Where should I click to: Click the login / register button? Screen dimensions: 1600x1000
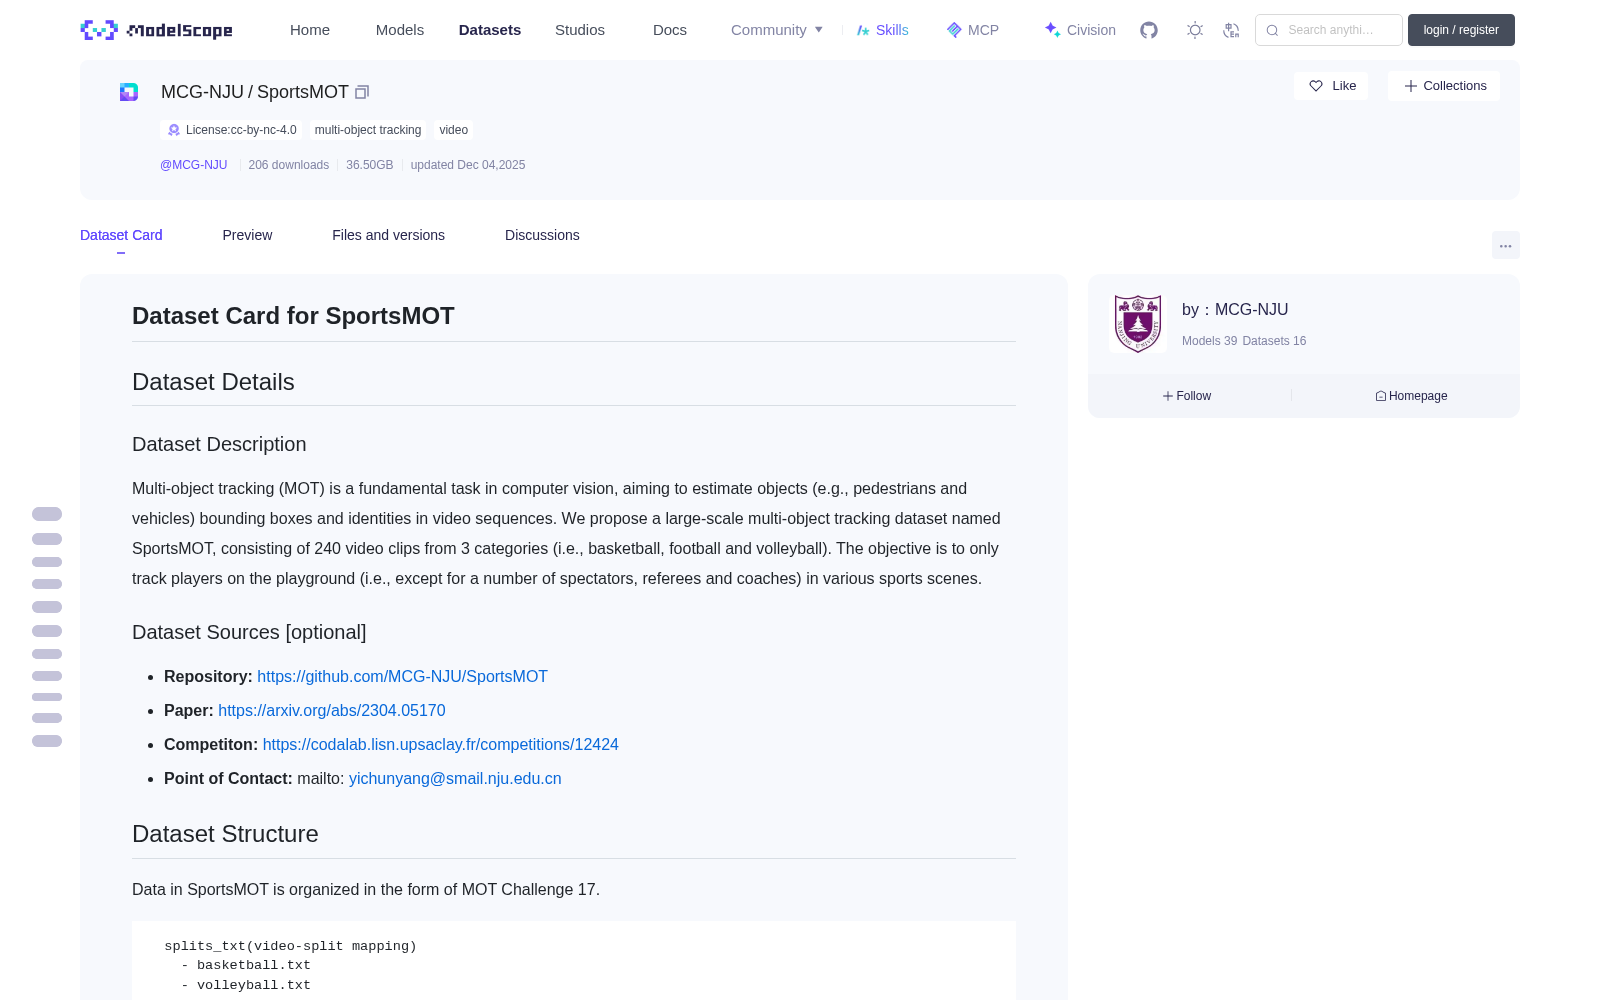1461,30
